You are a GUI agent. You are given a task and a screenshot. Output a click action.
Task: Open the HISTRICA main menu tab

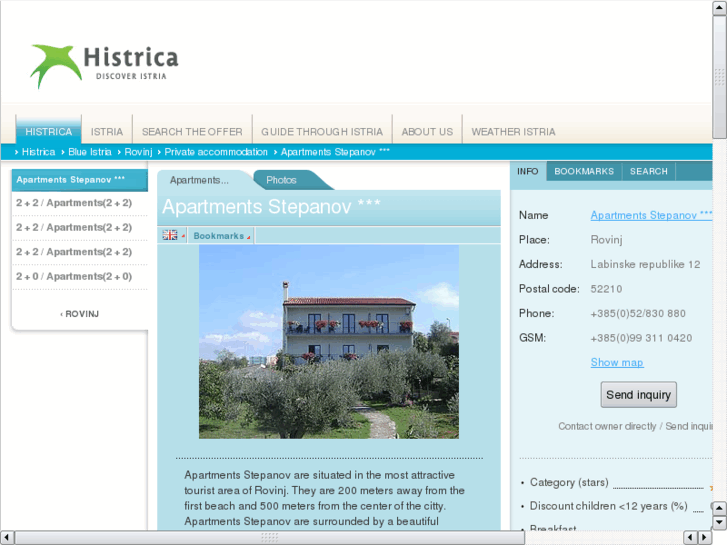[x=48, y=132]
